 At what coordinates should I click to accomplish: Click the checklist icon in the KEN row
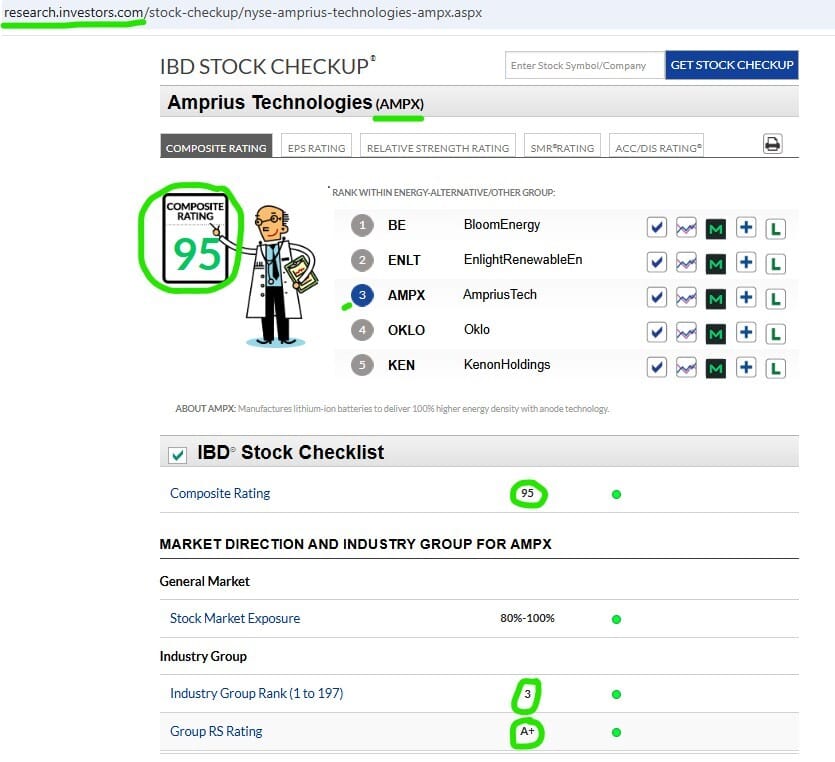pyautogui.click(x=657, y=367)
